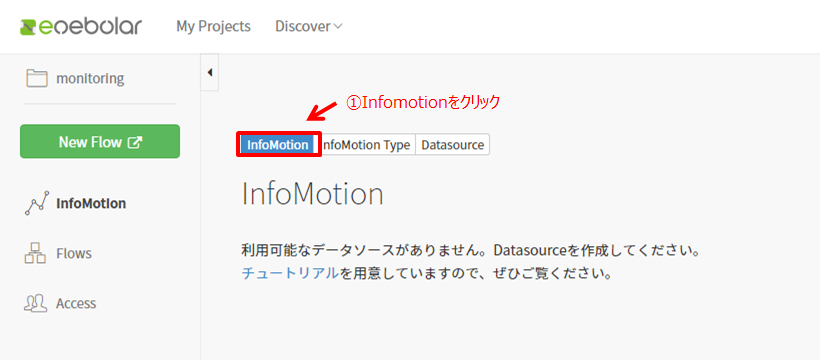820x360 pixels.
Task: Click the enebular logo
Action: coord(81,27)
